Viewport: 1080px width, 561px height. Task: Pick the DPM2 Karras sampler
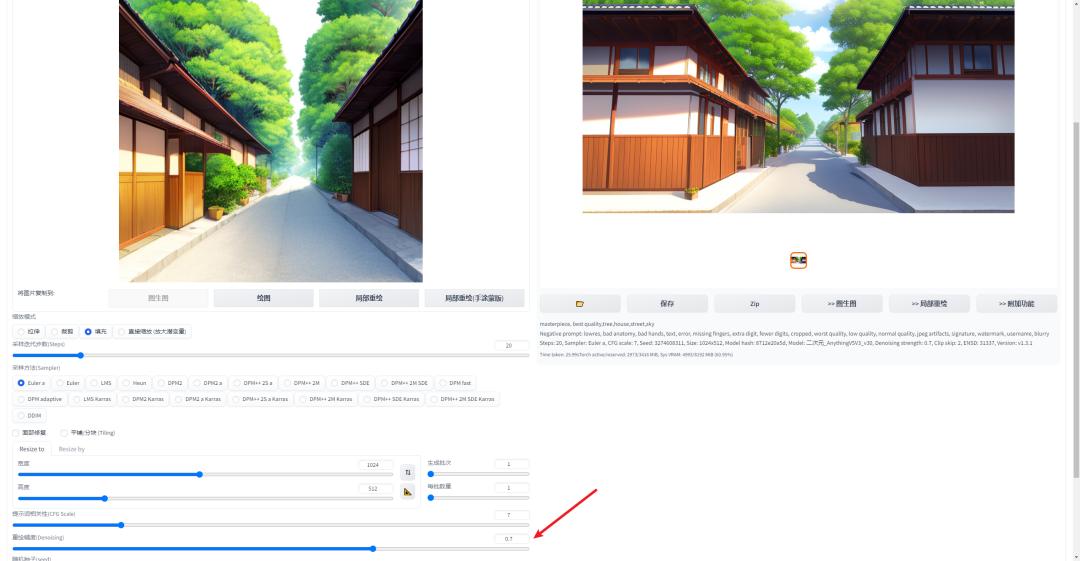(143, 399)
